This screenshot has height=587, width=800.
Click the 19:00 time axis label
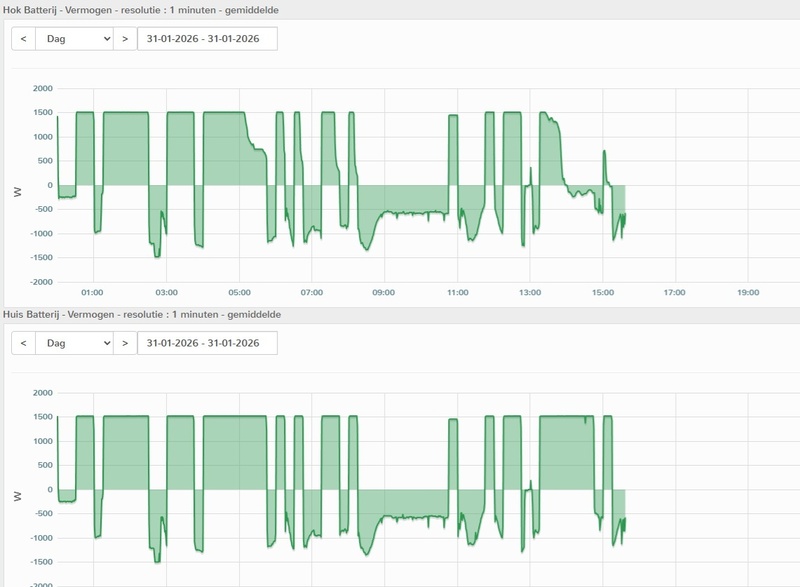[x=748, y=293]
